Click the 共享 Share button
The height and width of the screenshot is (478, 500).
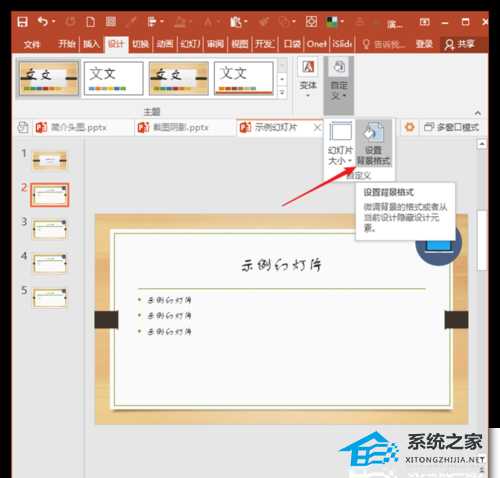coord(460,44)
